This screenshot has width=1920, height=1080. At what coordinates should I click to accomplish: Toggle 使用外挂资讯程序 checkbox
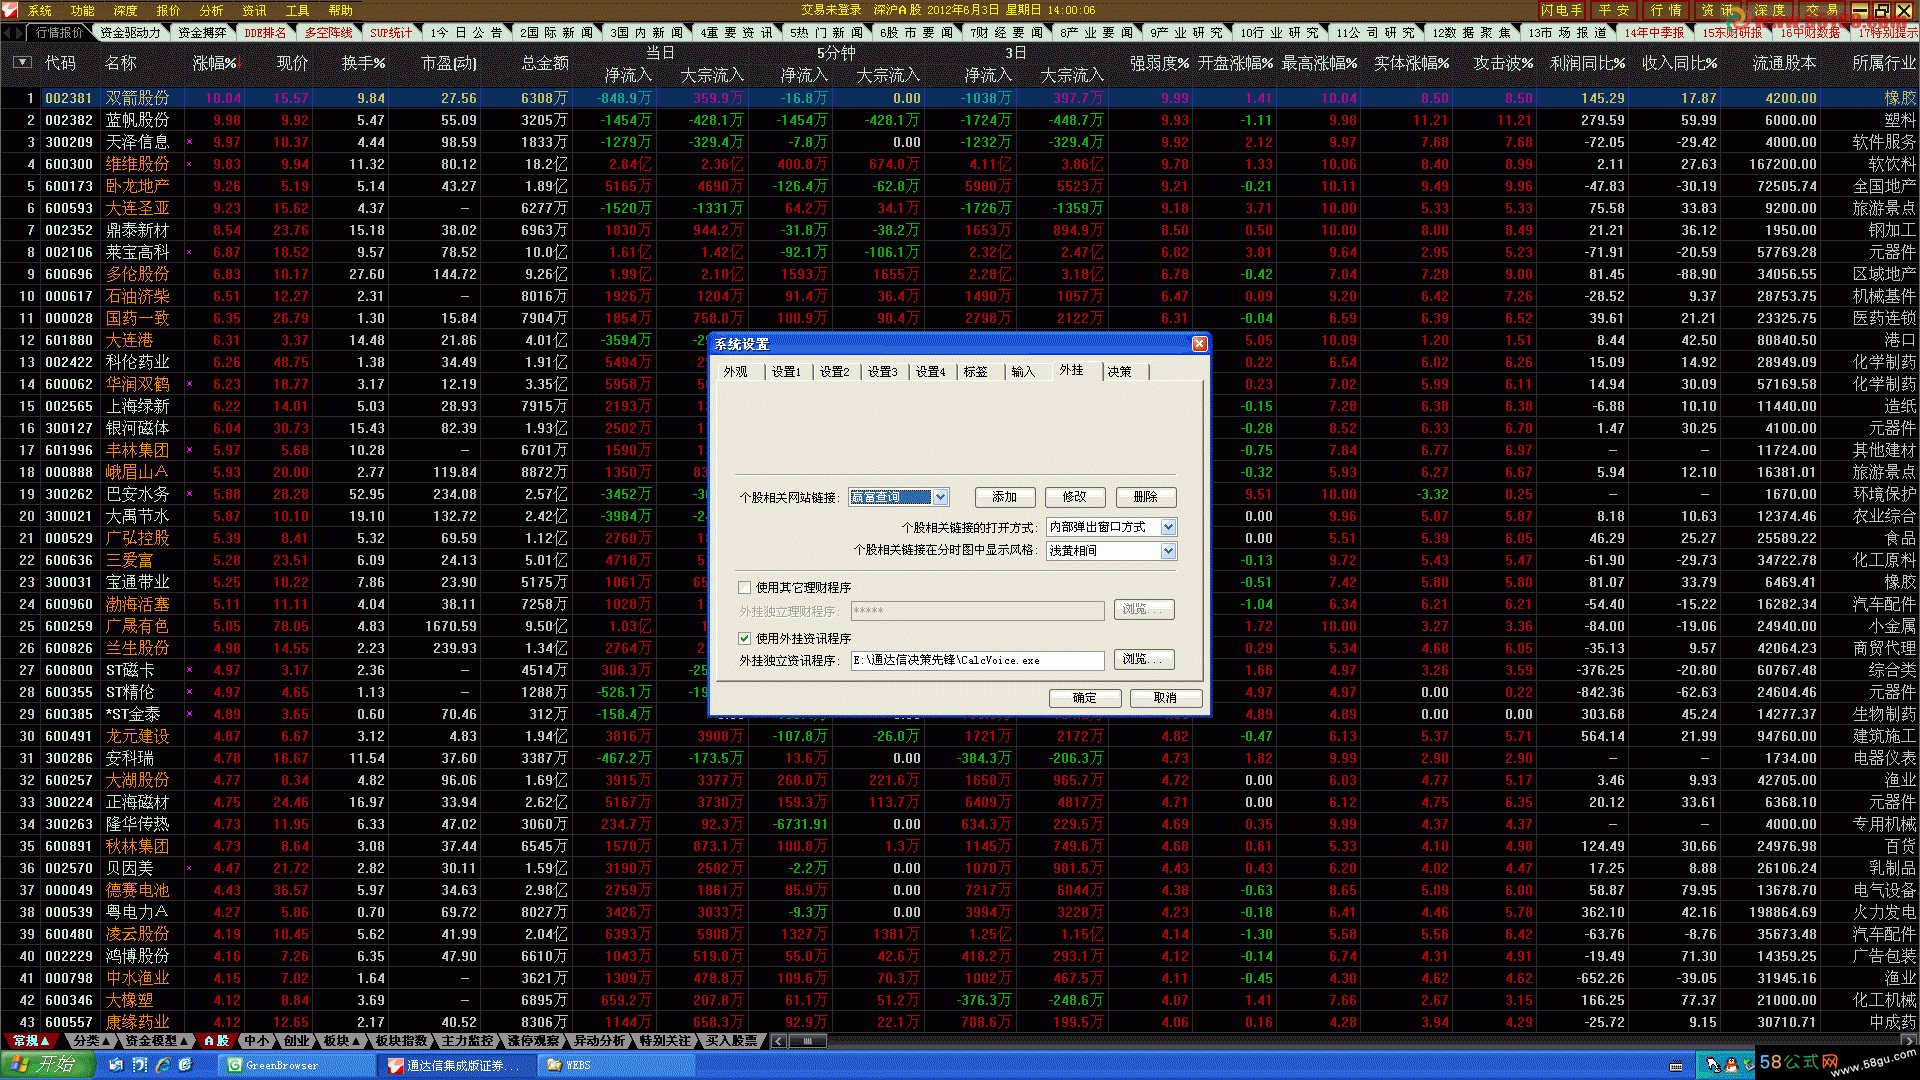coord(744,638)
